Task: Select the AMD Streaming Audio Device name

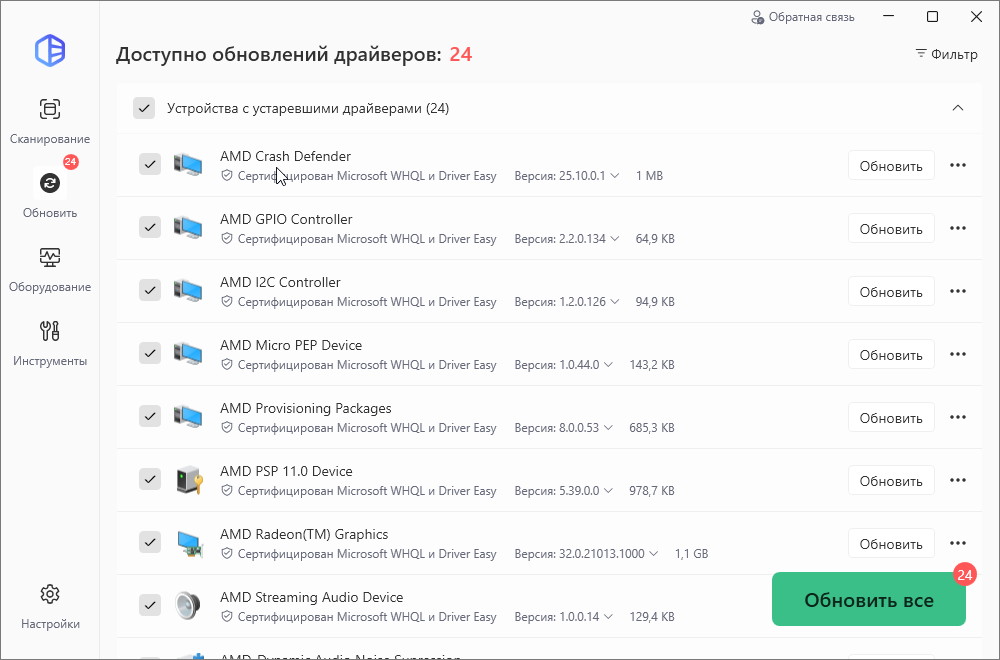Action: pyautogui.click(x=311, y=598)
